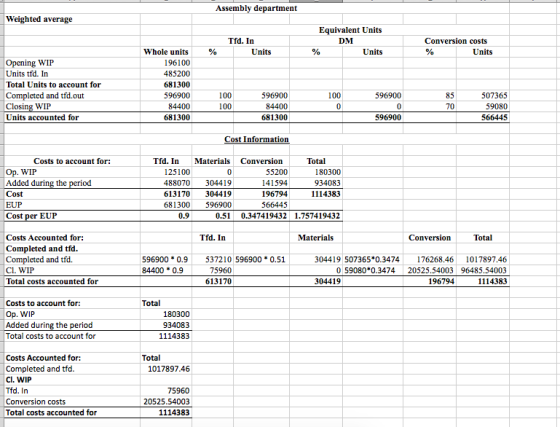The image size is (560, 427).
Task: Select the bottom summary 75960 Tfd. In value
Action: tap(178, 391)
